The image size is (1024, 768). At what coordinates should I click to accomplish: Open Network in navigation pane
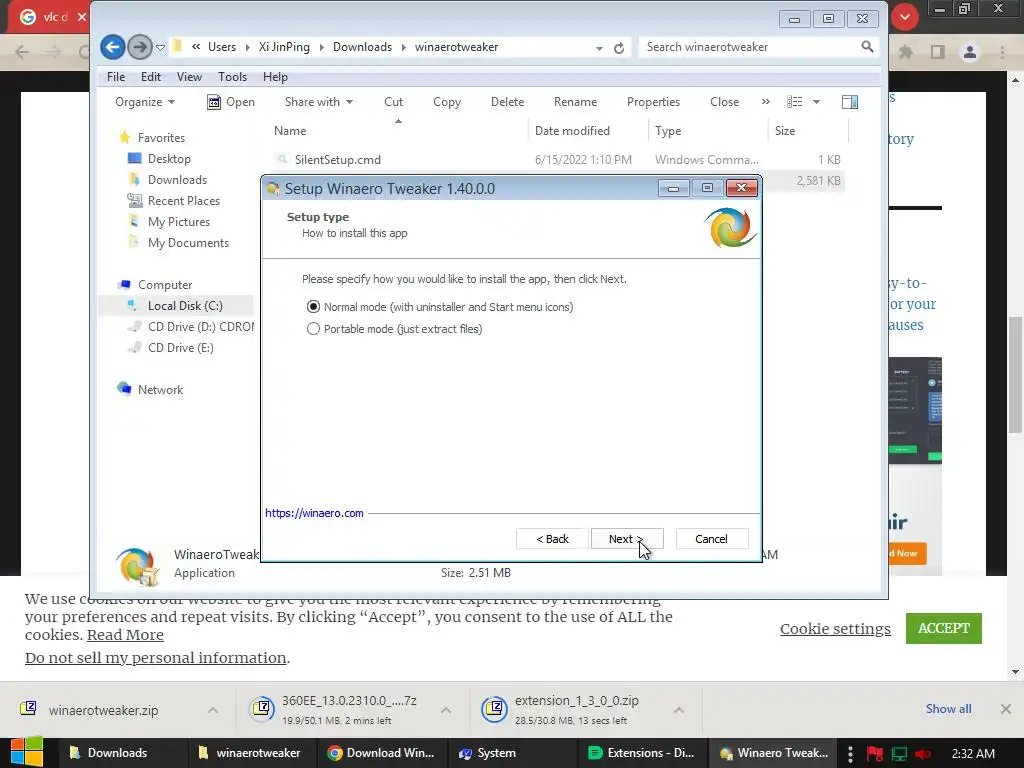click(160, 390)
